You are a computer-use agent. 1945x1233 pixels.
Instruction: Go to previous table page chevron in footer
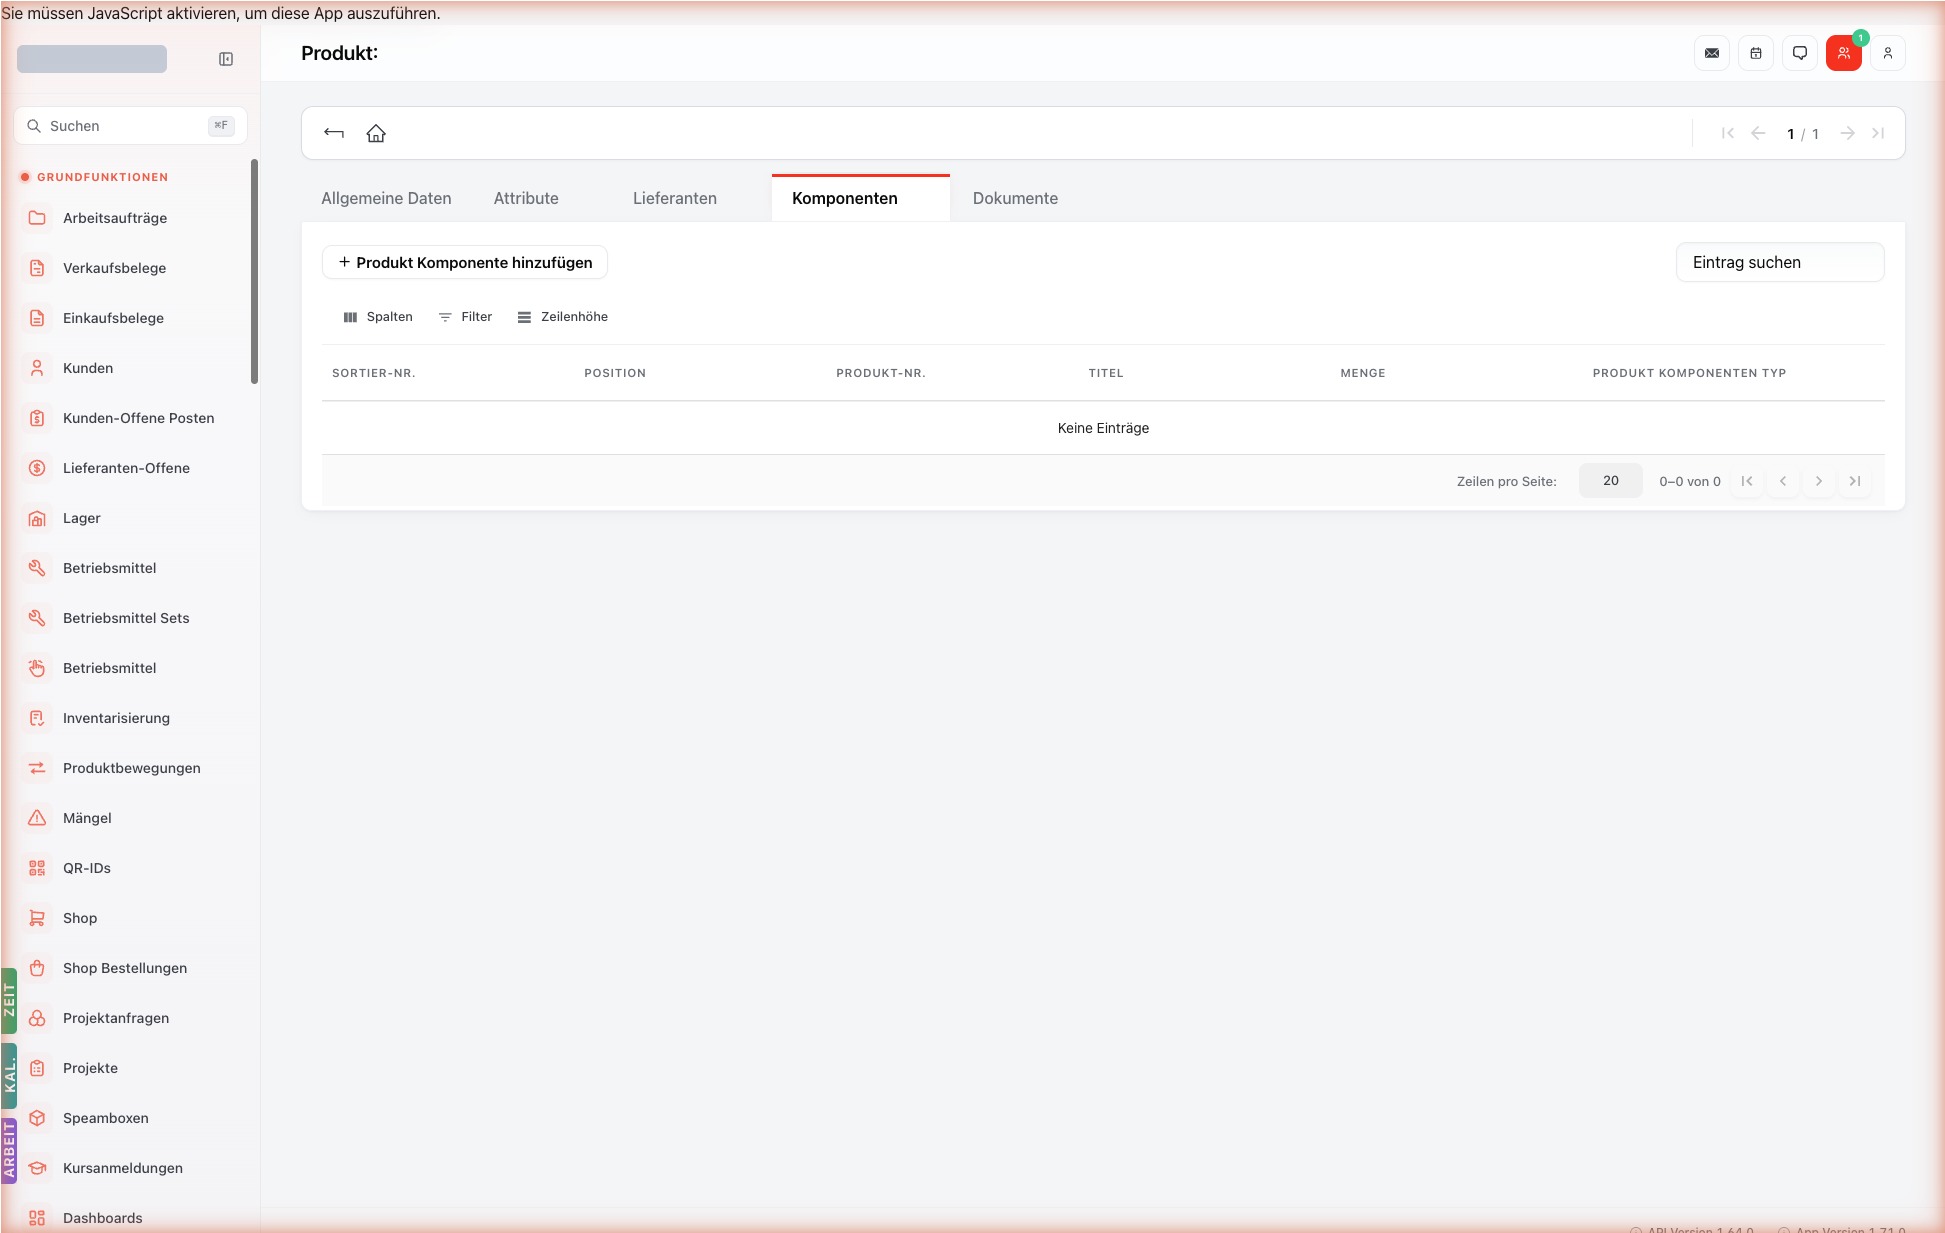click(x=1783, y=481)
